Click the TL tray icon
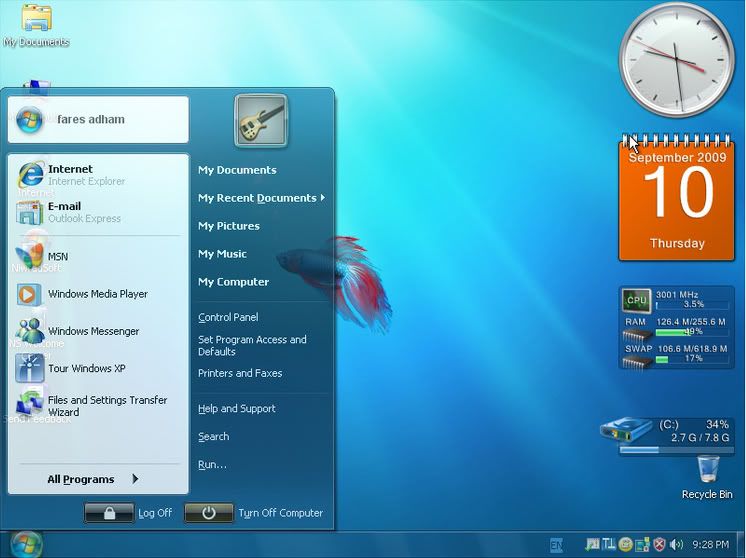Image resolution: width=746 pixels, height=558 pixels. click(x=609, y=544)
